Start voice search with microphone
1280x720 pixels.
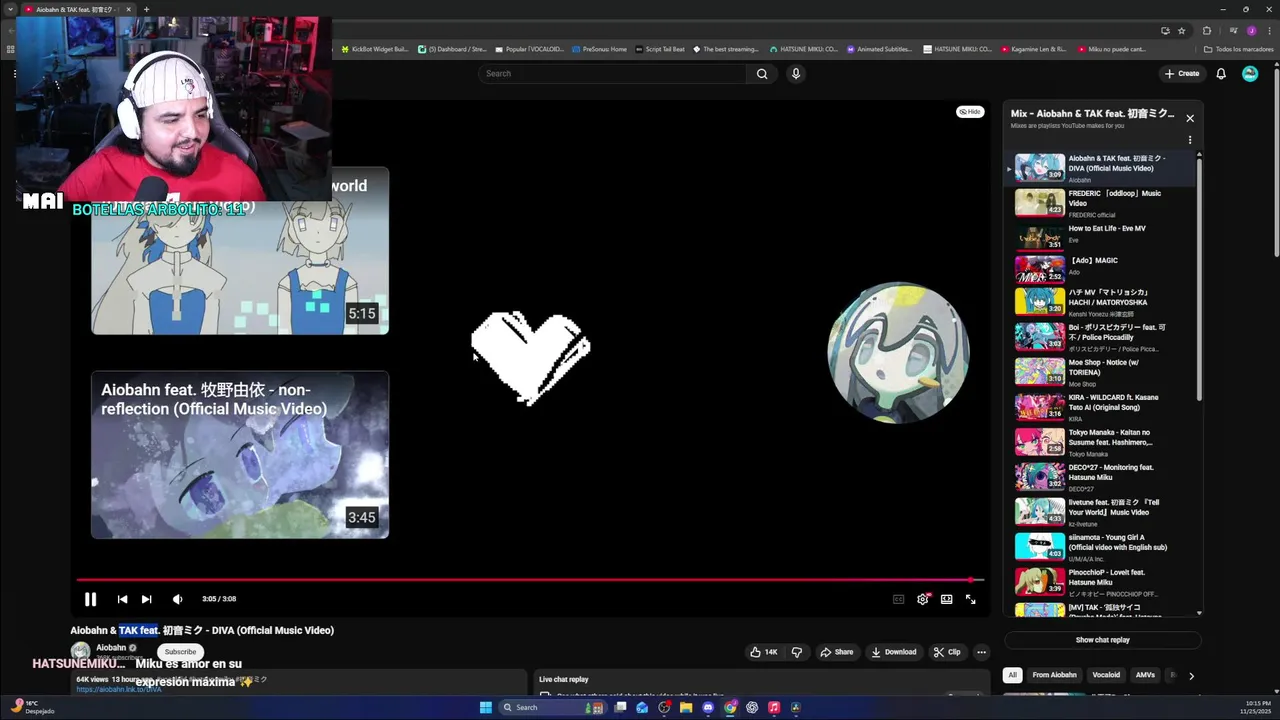tap(796, 73)
